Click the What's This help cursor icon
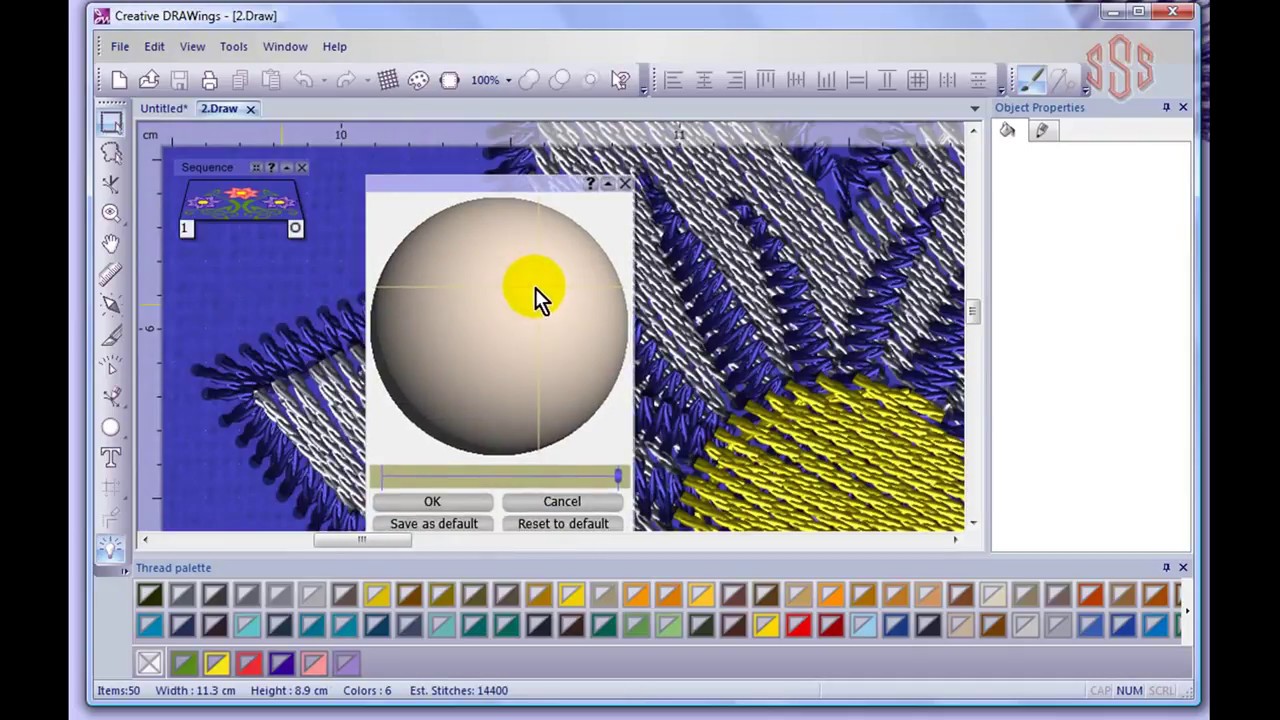The height and width of the screenshot is (720, 1280). pos(620,80)
